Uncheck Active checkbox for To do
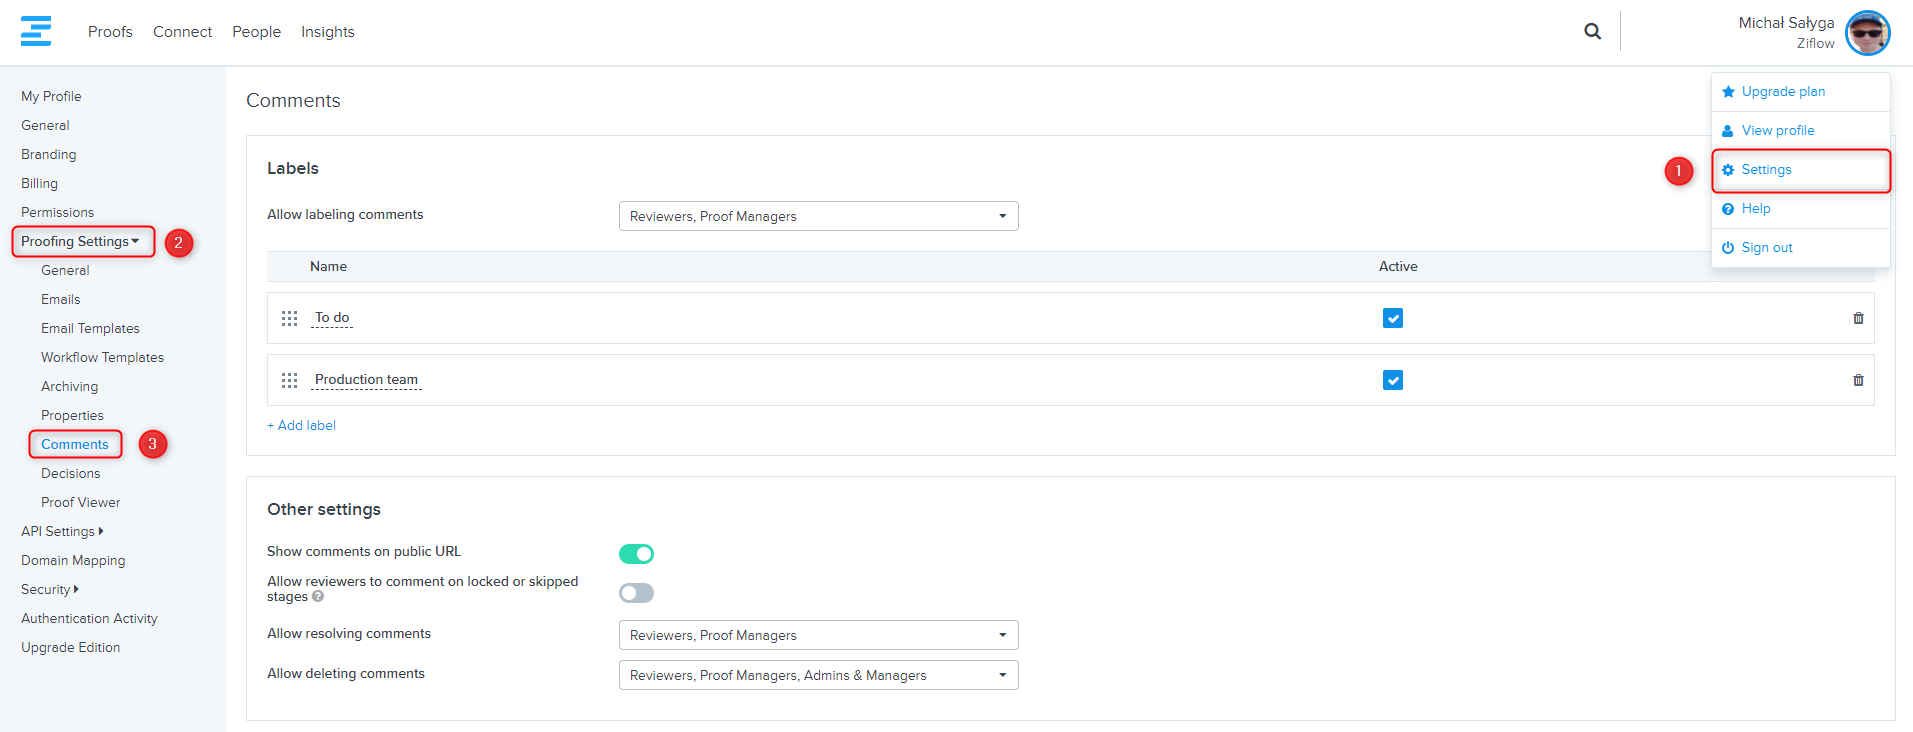The image size is (1913, 732). [1392, 318]
